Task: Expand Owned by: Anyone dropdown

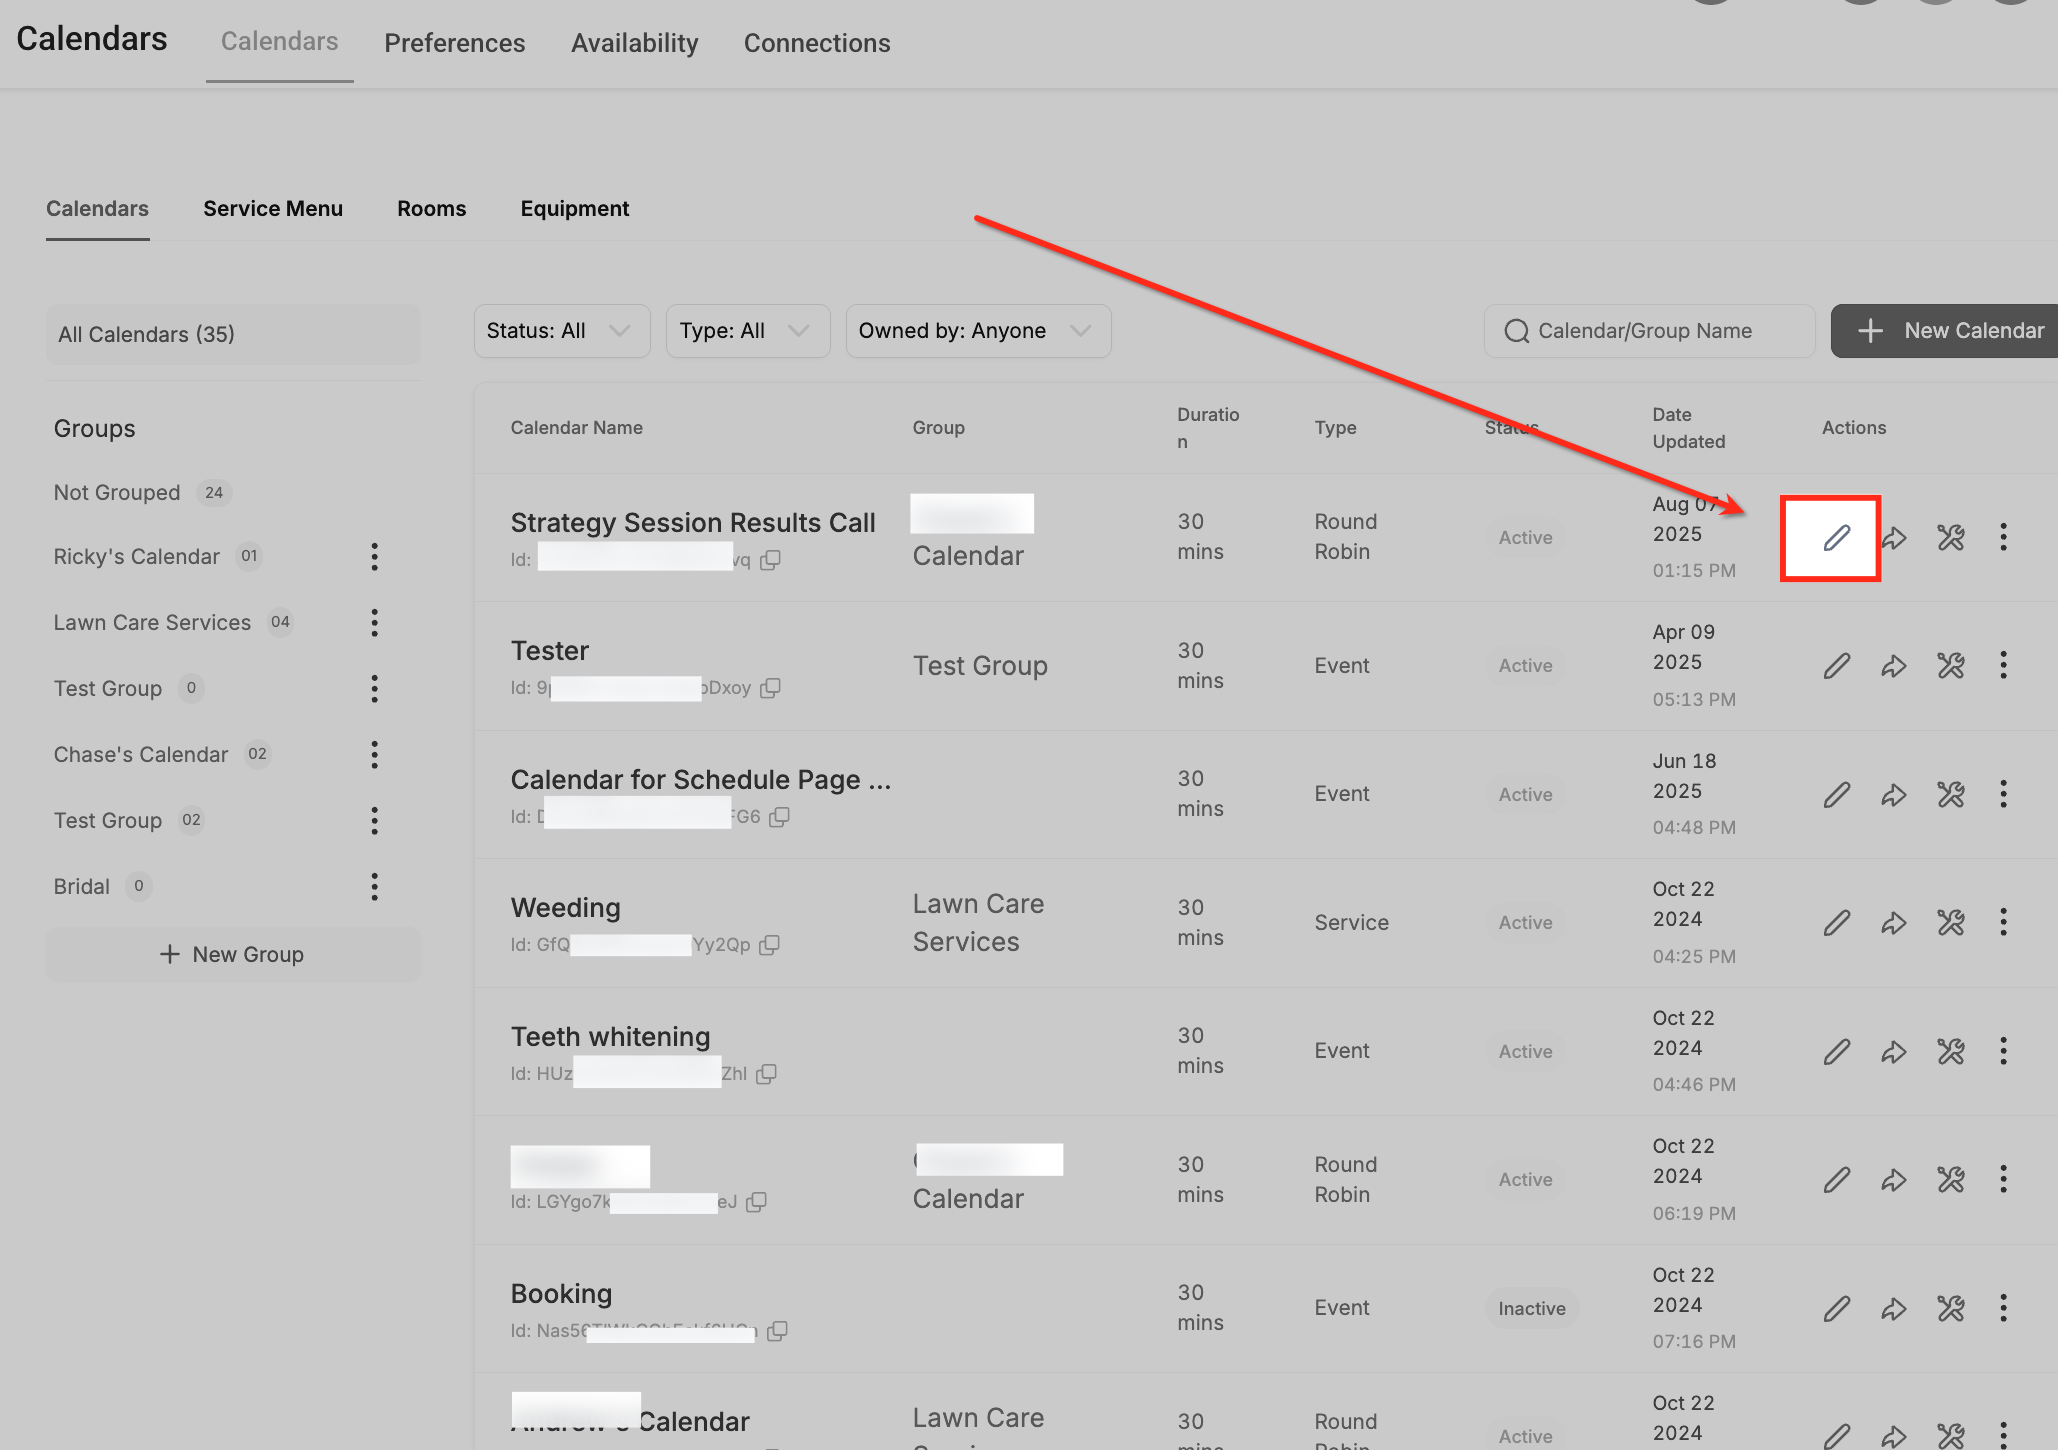Action: (977, 331)
